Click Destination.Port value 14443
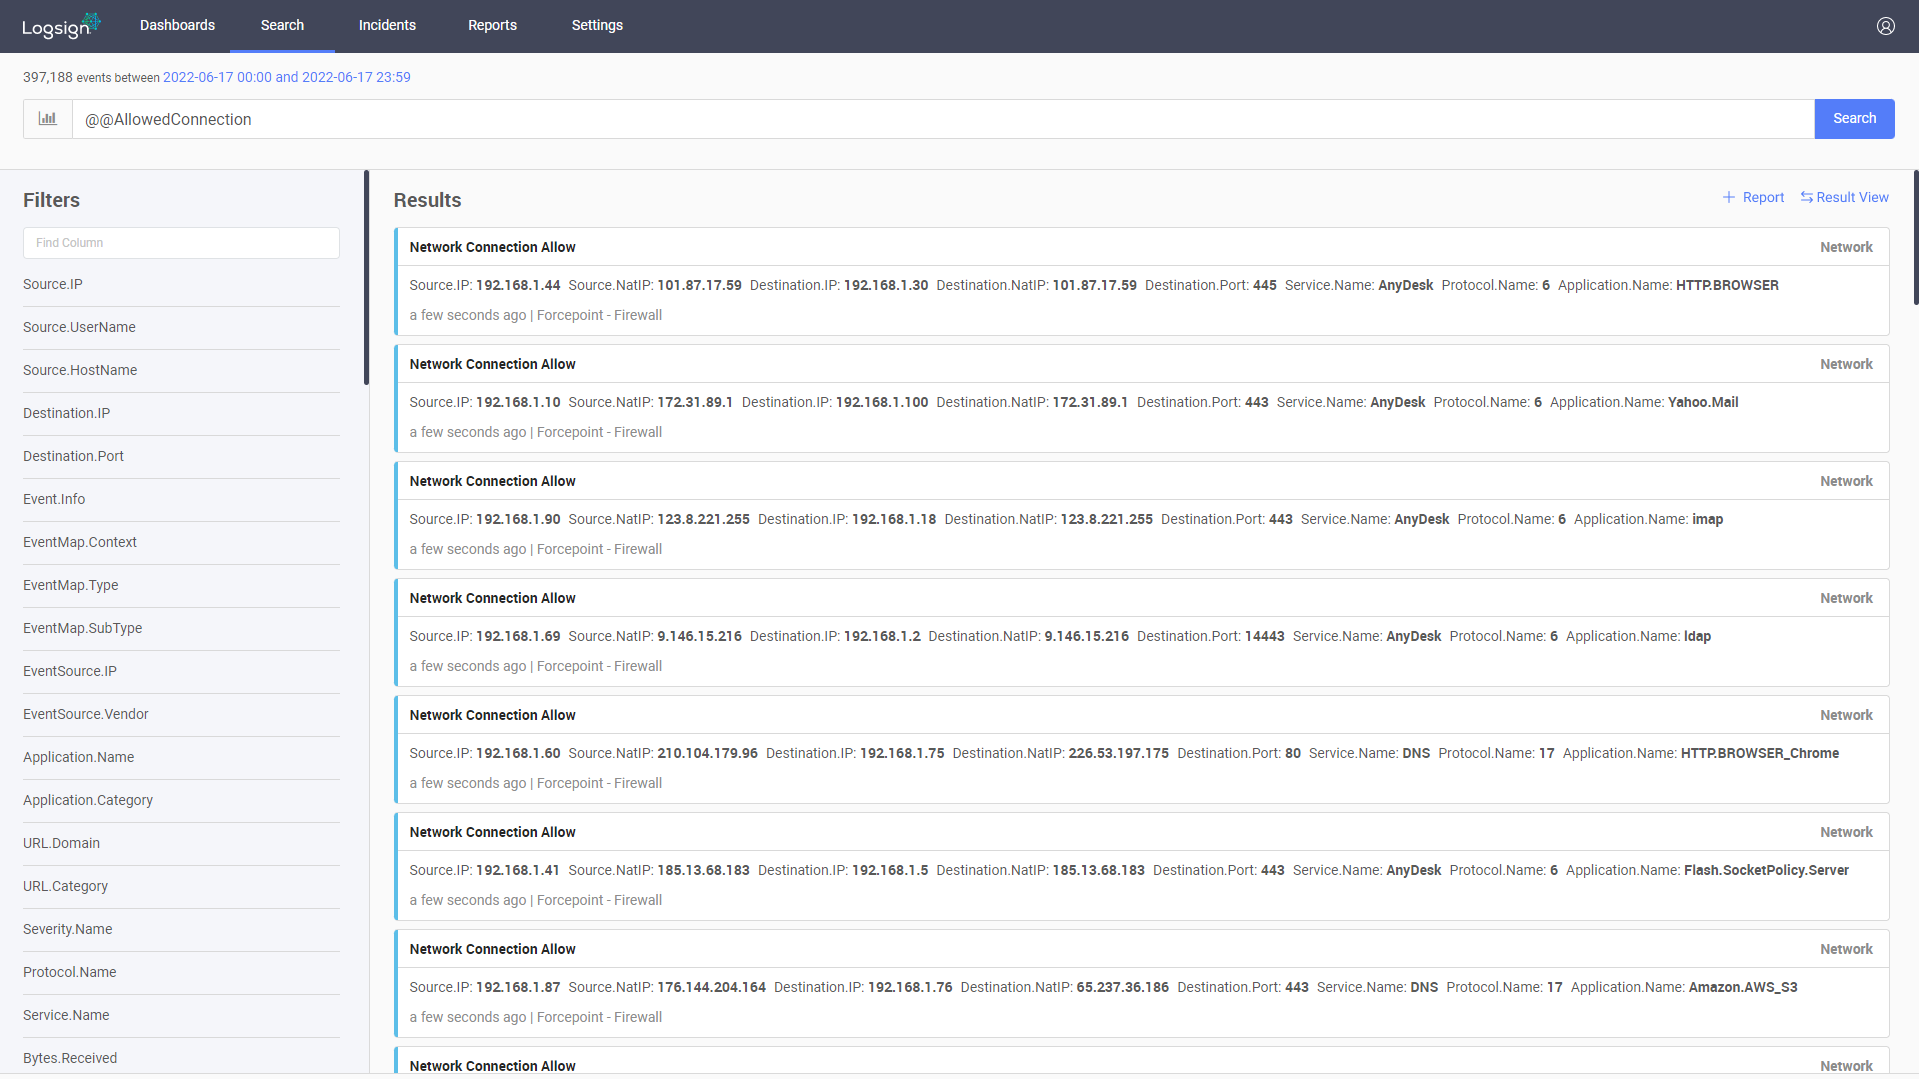The image size is (1919, 1079). [x=1264, y=636]
